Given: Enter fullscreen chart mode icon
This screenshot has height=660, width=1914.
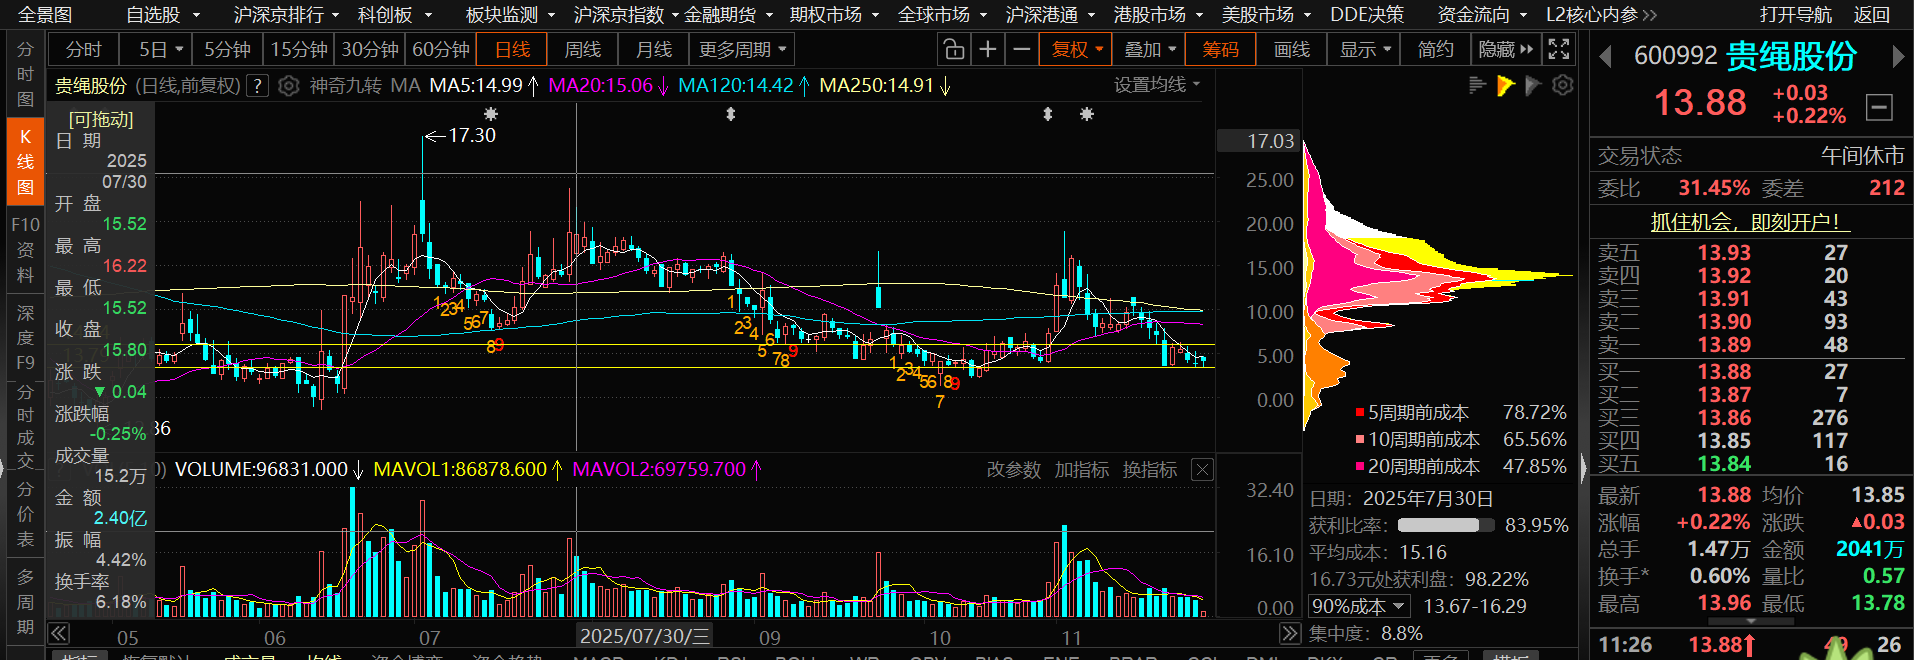Looking at the screenshot, I should click(1558, 49).
